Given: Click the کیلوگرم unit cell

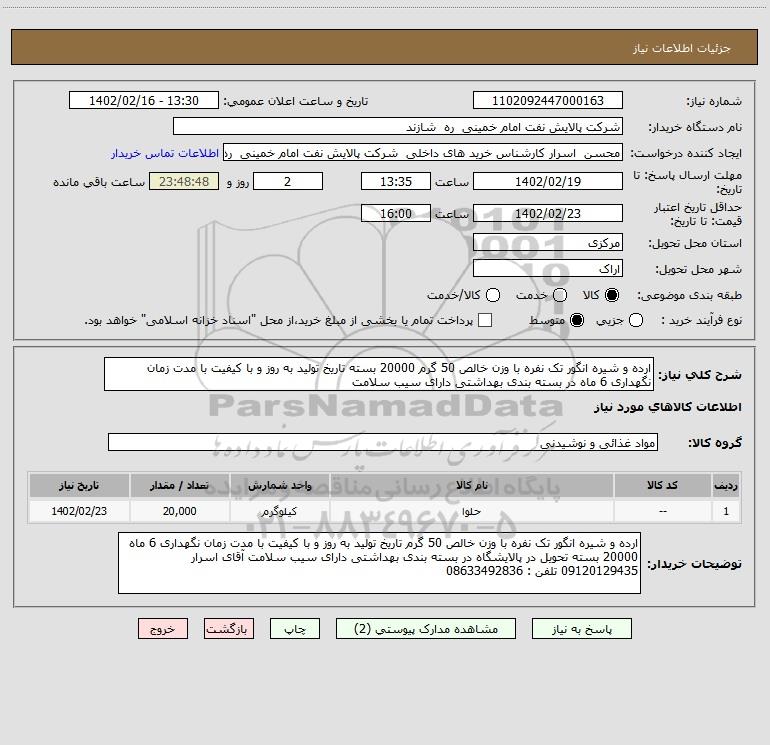Looking at the screenshot, I should click(x=280, y=511).
